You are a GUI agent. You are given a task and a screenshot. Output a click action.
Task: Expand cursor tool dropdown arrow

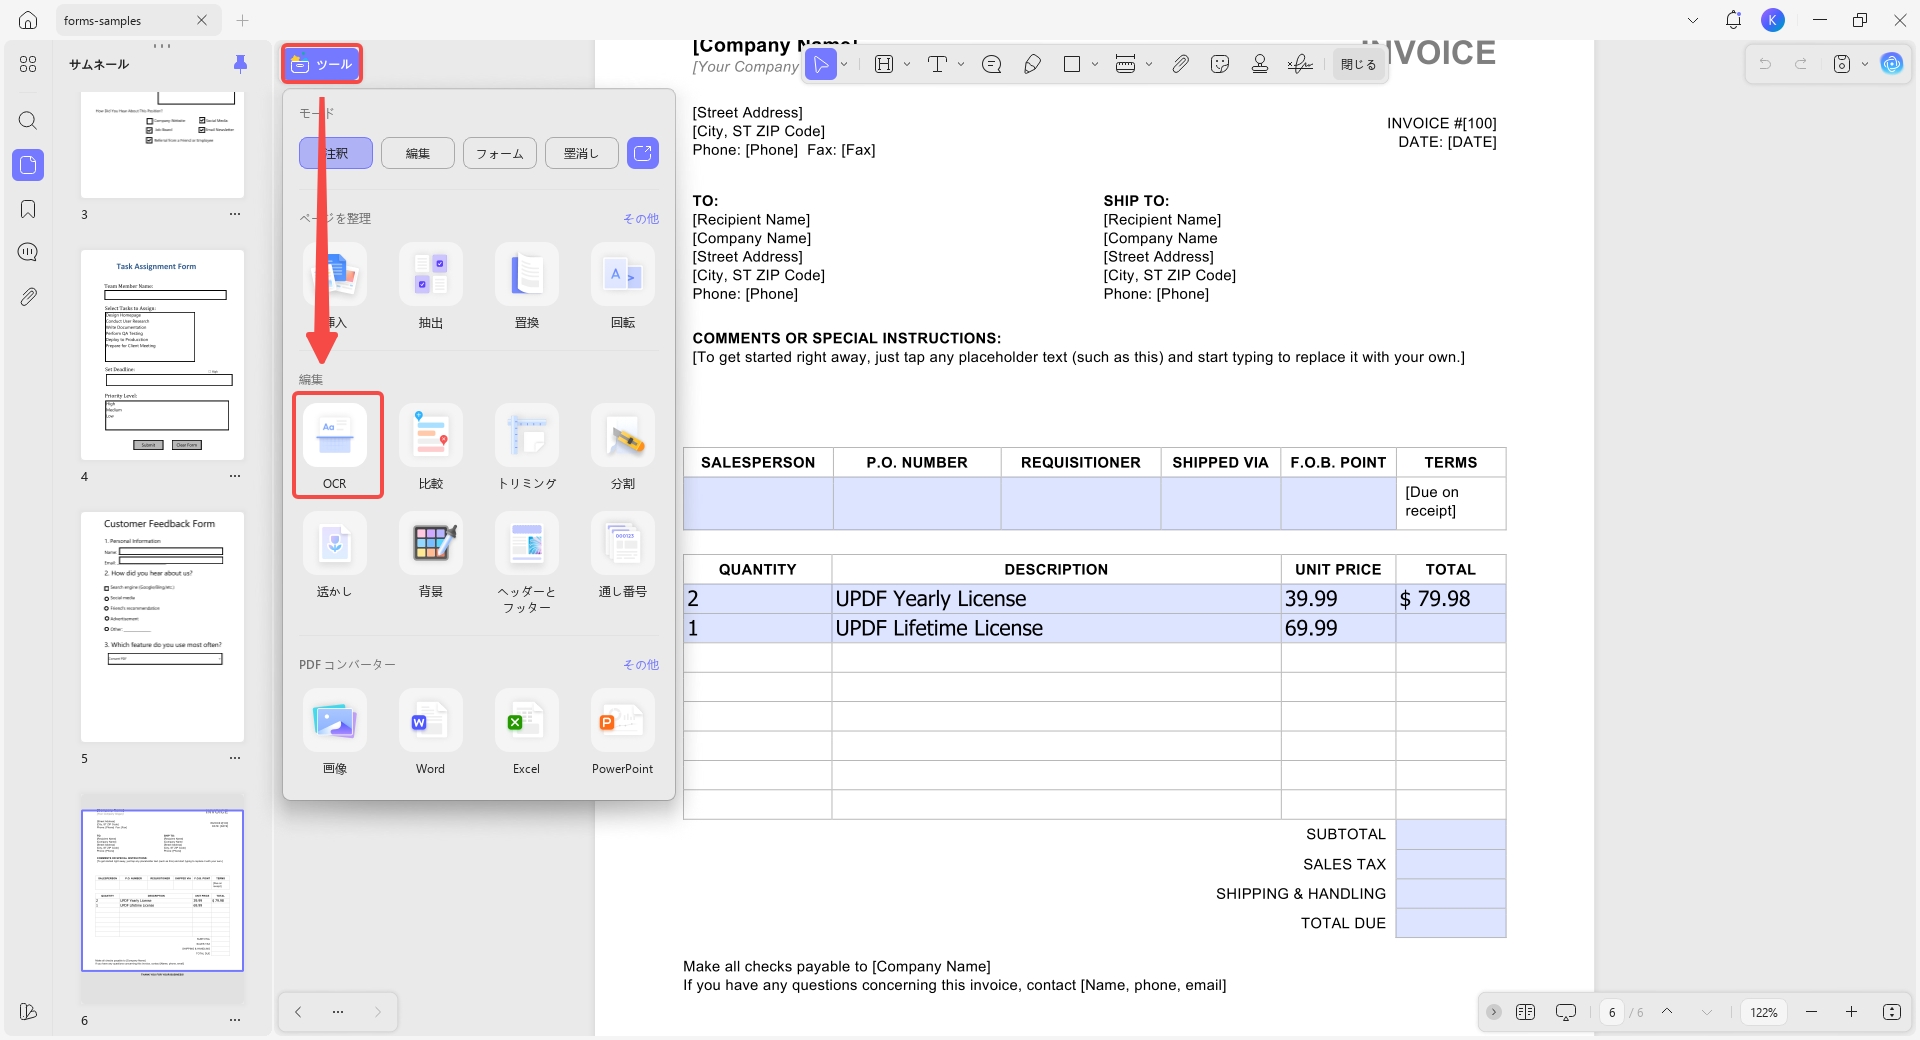pyautogui.click(x=844, y=64)
